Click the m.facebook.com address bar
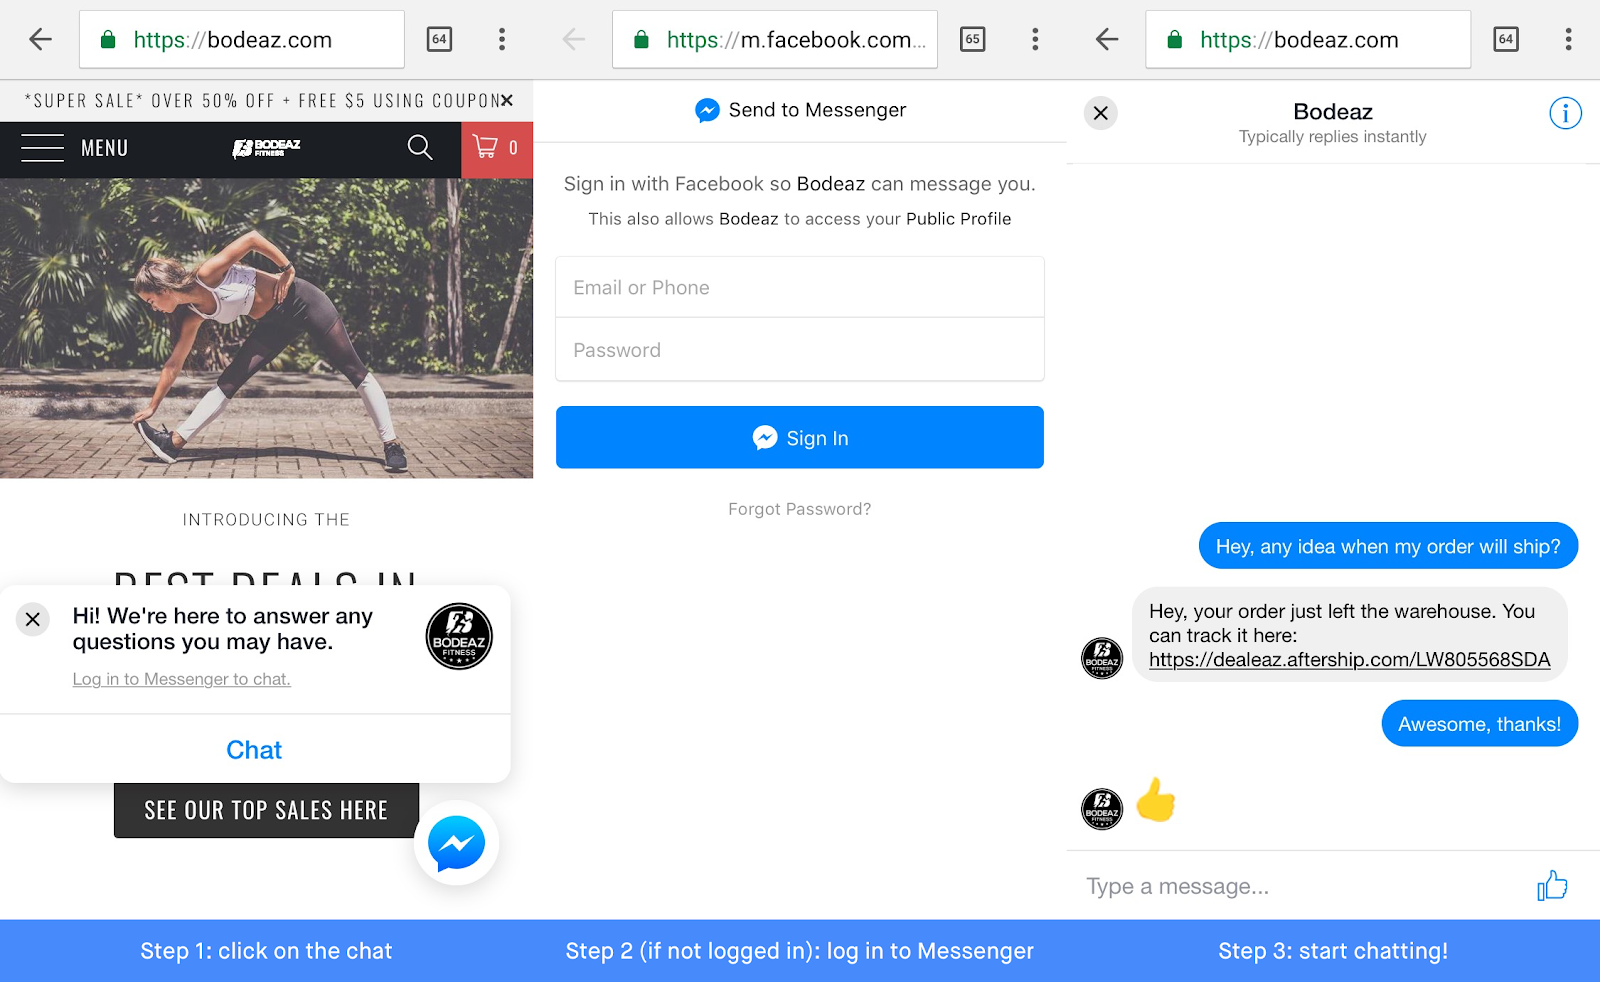This screenshot has width=1600, height=982. (x=775, y=40)
